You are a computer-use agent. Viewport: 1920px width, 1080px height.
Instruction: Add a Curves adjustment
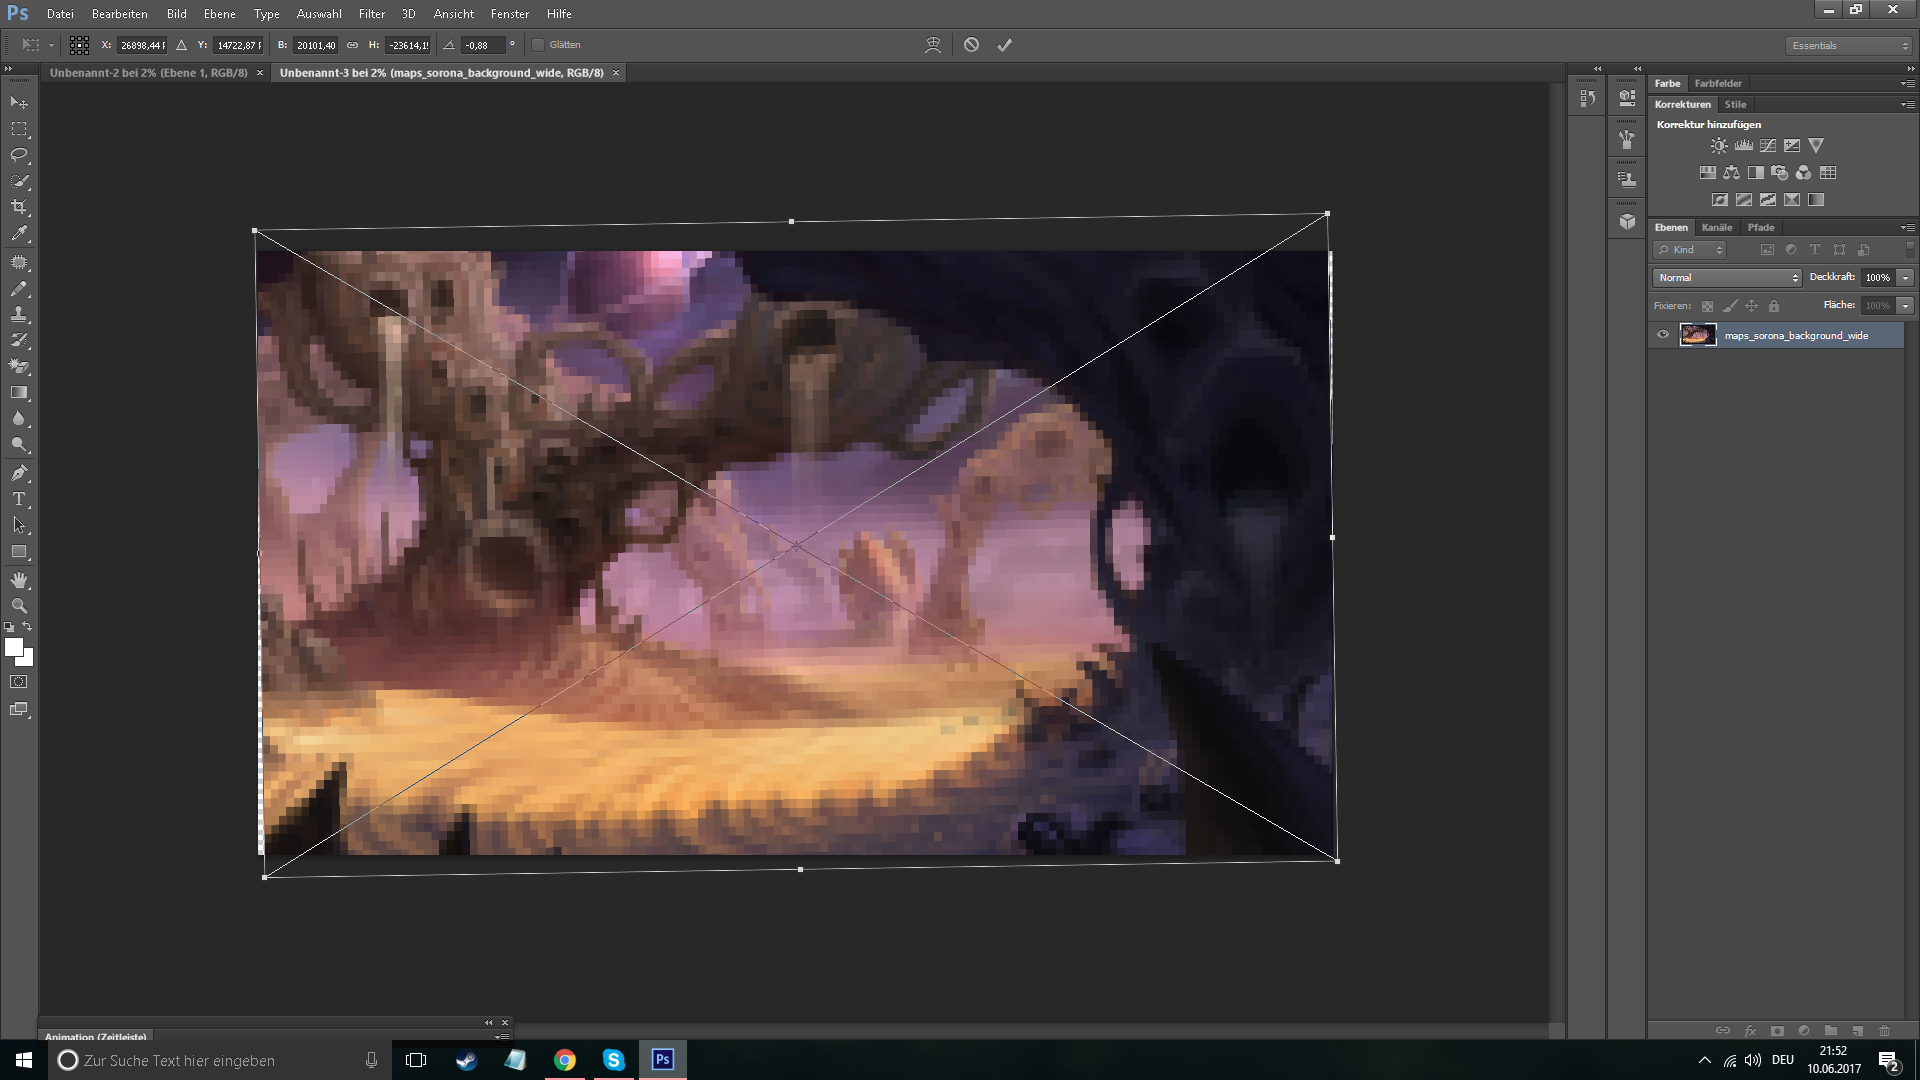tap(1768, 146)
